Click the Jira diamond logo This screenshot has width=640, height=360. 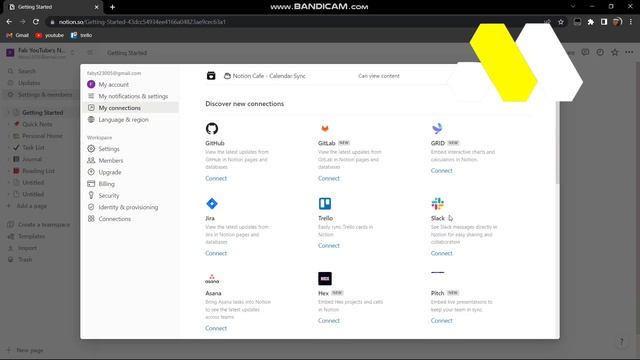pyautogui.click(x=212, y=203)
